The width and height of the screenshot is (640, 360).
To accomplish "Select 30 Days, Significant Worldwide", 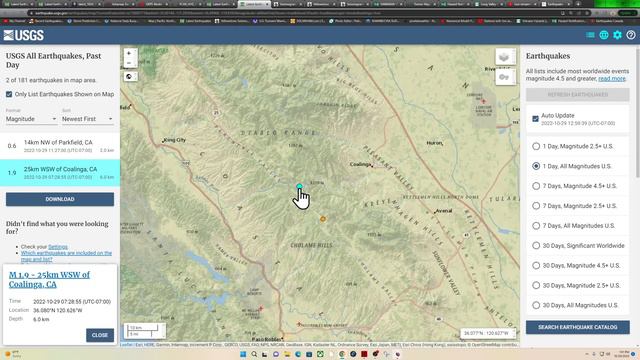I will point(536,245).
